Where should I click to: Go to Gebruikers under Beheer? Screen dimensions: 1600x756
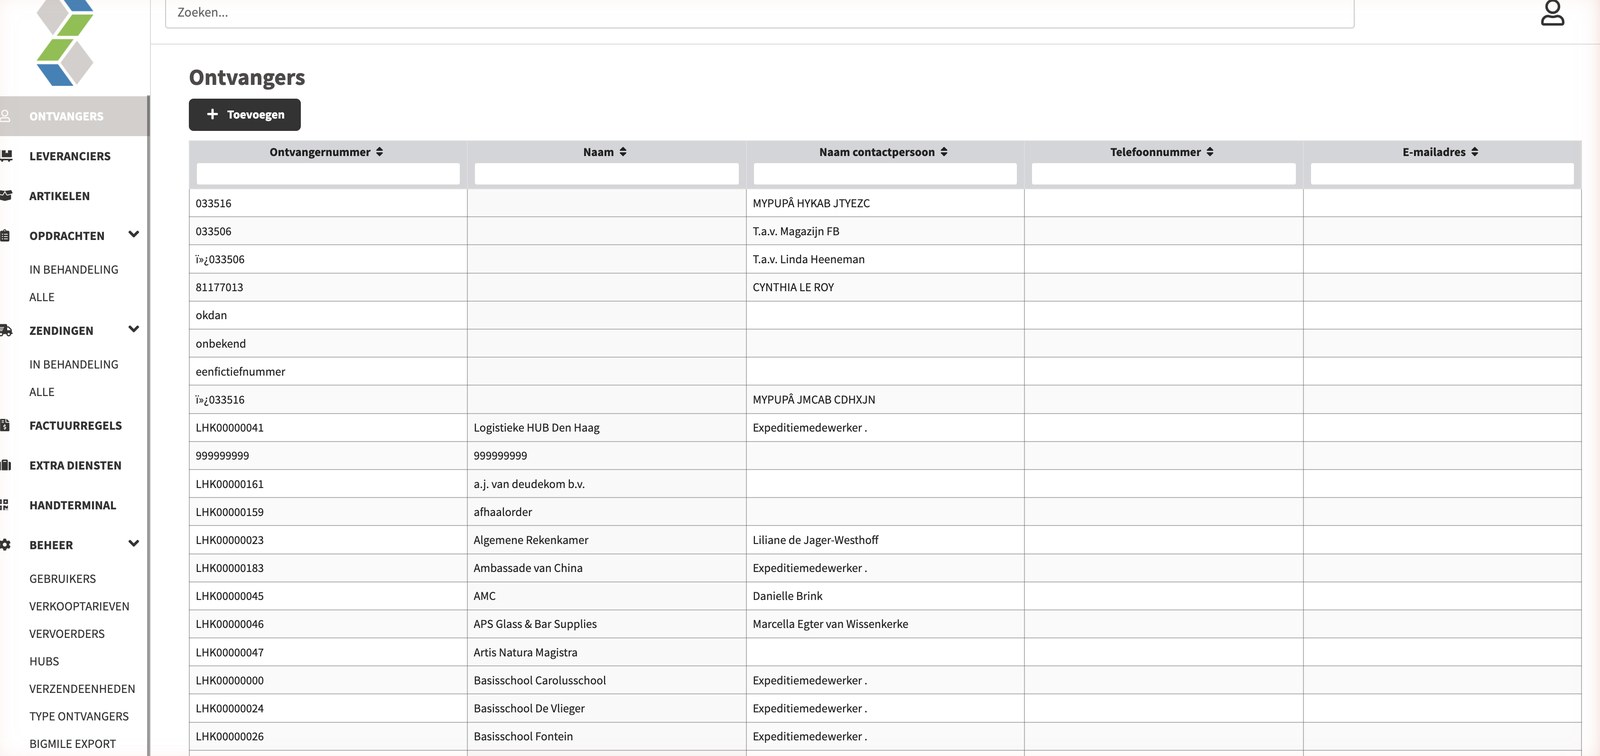click(x=63, y=579)
